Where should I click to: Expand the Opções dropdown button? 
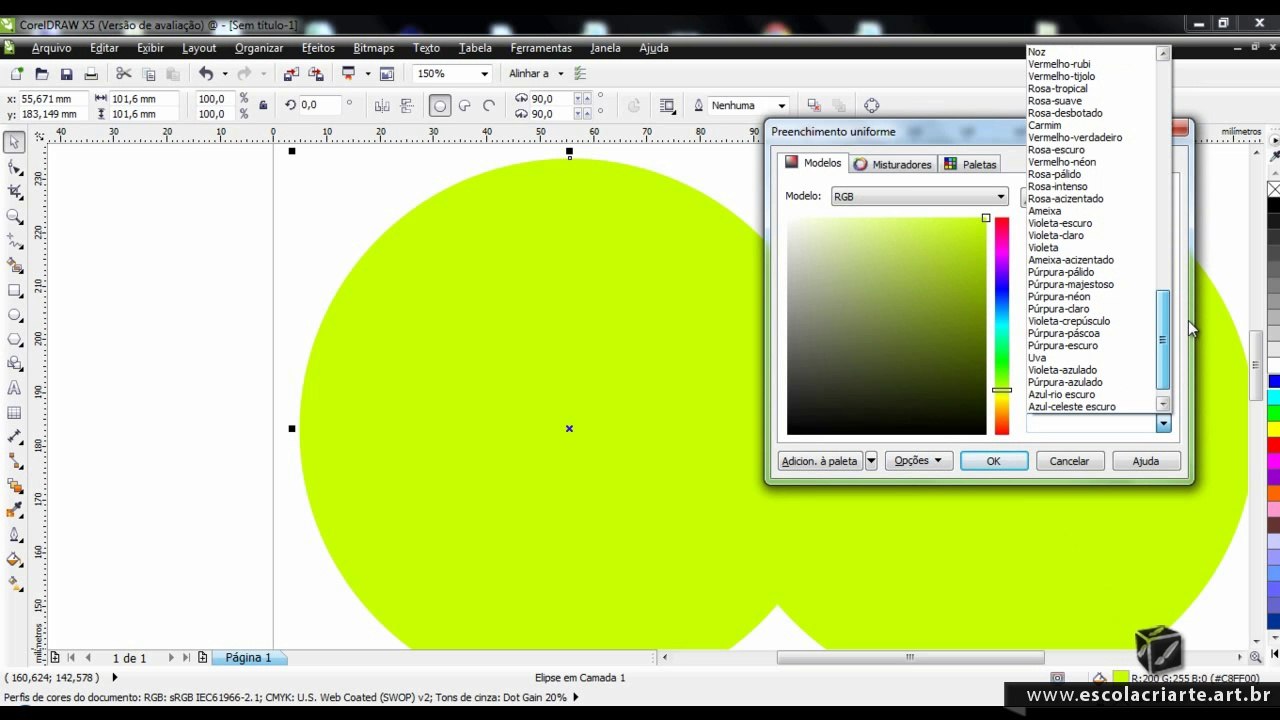(918, 461)
